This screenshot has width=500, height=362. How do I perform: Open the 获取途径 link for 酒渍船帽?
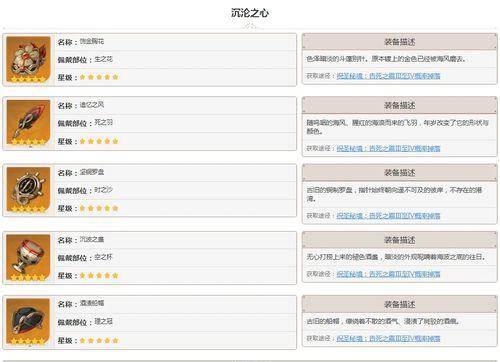(x=388, y=338)
